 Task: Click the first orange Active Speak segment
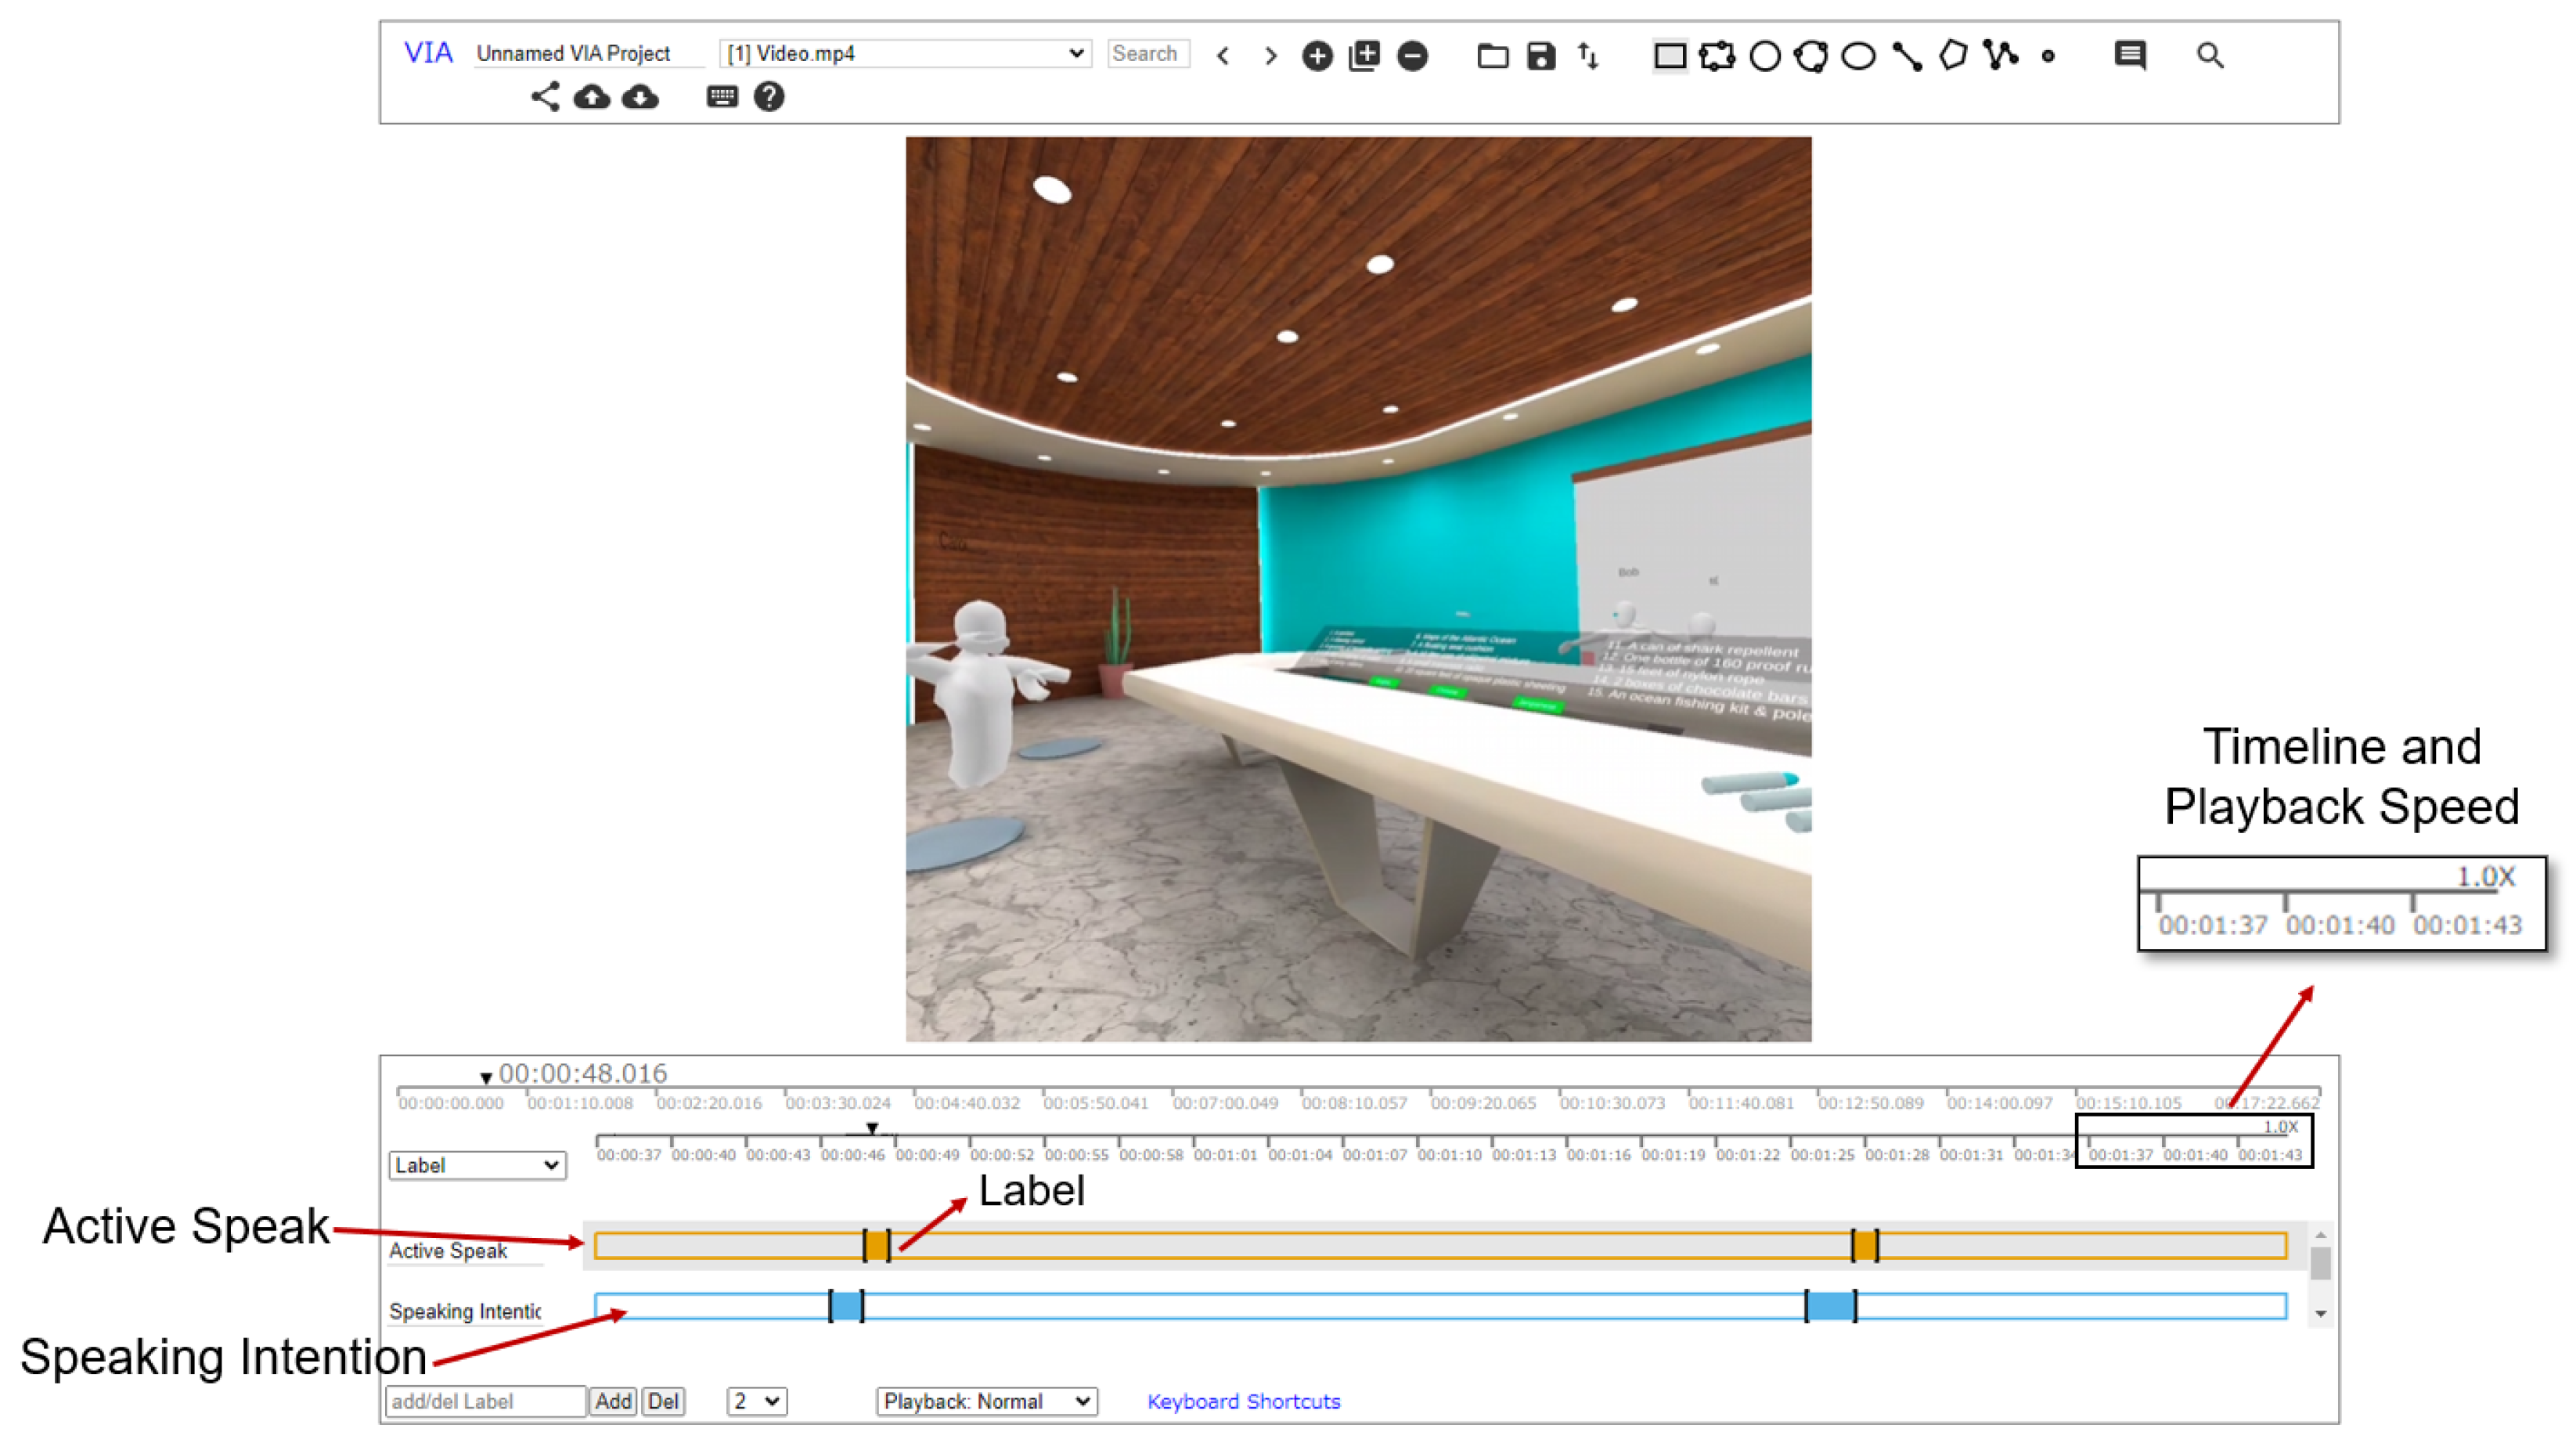[x=877, y=1245]
